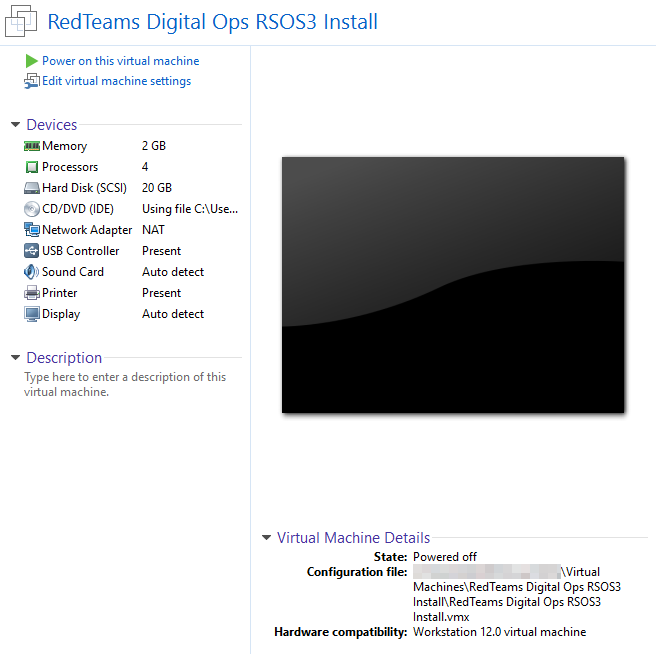
Task: Click the USB Controller icon
Action: 32,251
